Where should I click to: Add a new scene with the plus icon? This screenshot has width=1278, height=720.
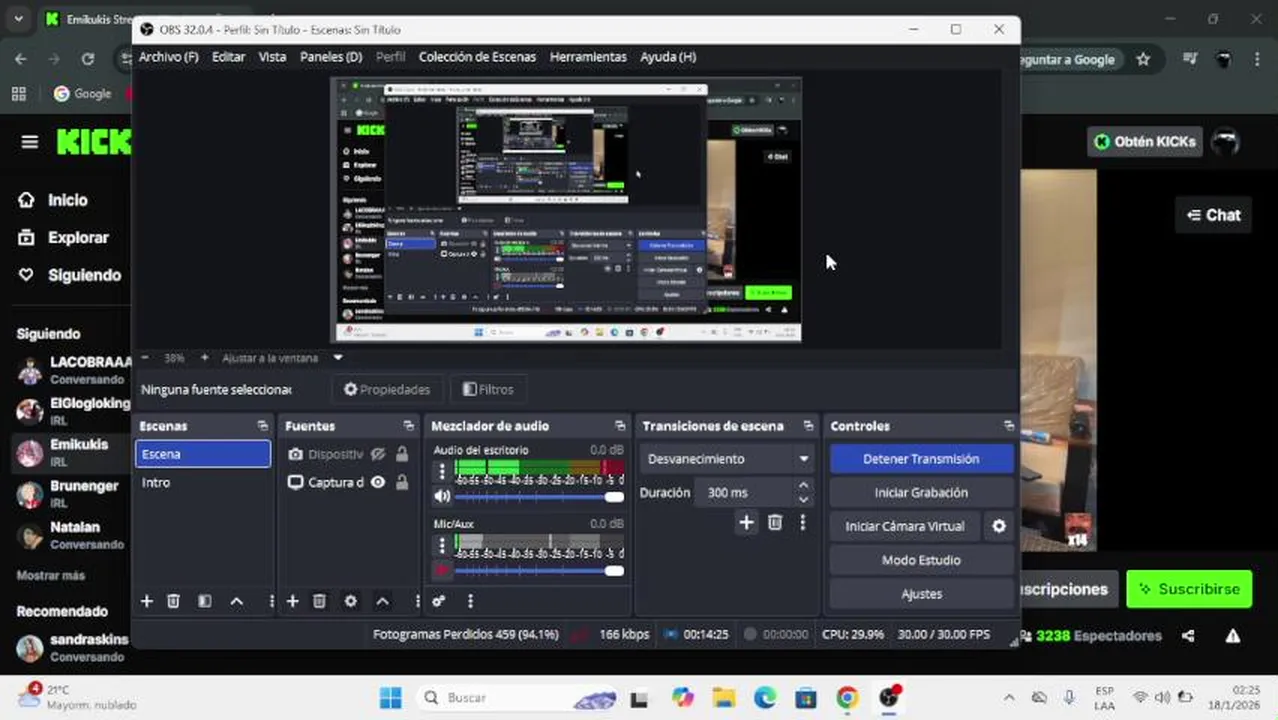146,601
